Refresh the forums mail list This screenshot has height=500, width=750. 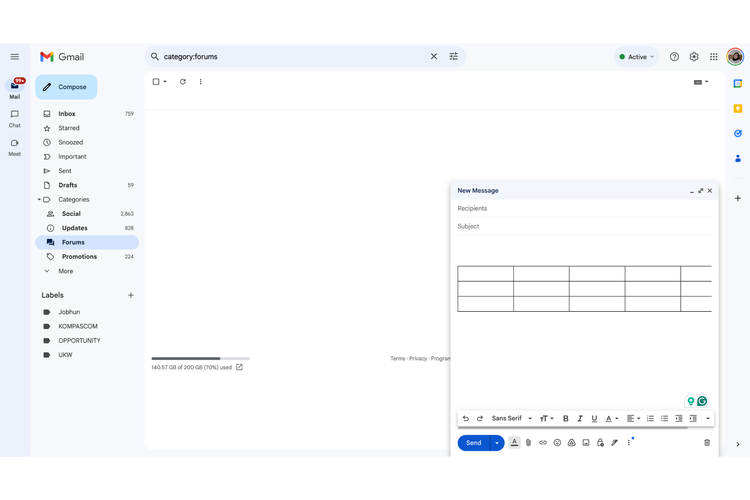pos(182,82)
